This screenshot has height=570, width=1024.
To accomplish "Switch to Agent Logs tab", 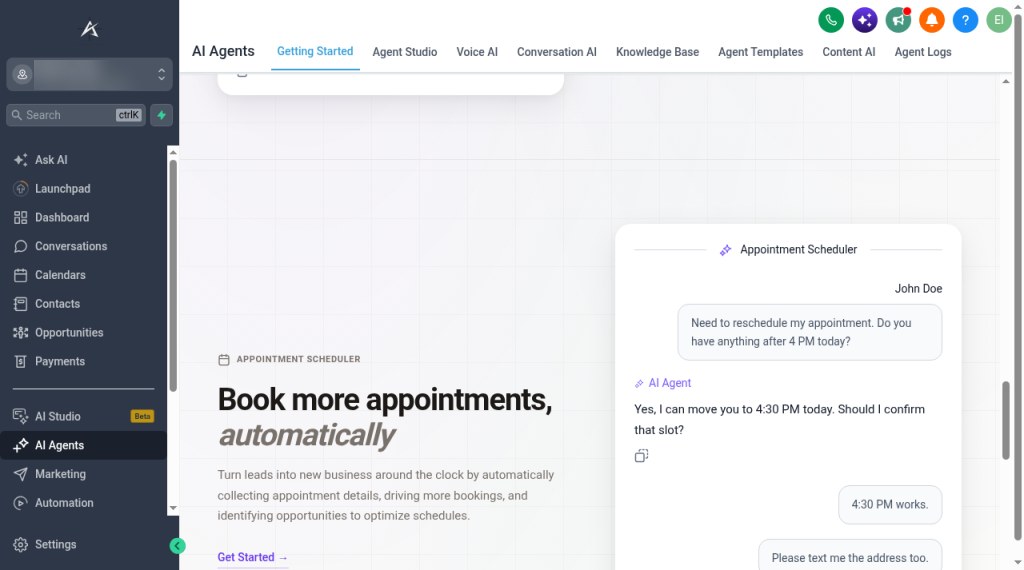I will [923, 52].
